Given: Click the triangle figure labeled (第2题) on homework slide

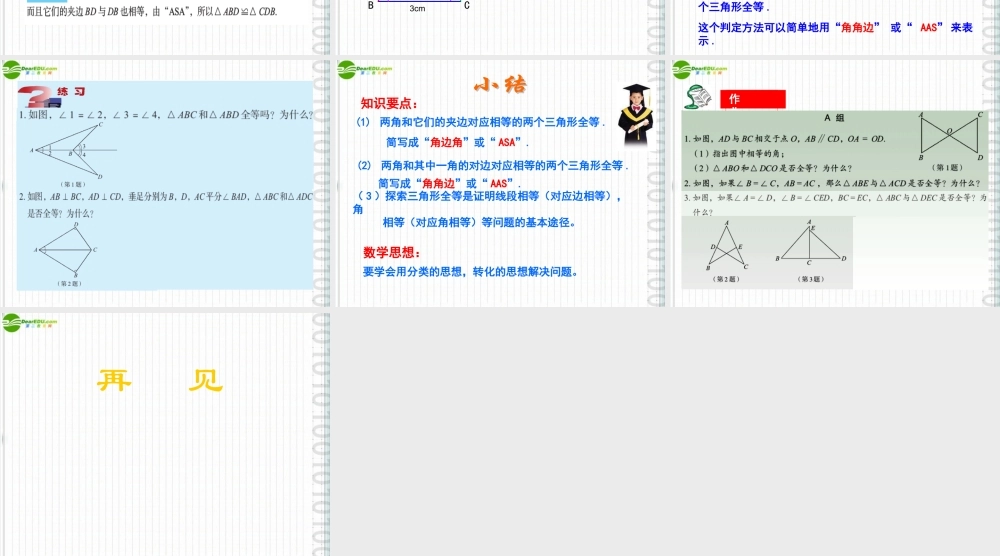Looking at the screenshot, I should [x=727, y=246].
